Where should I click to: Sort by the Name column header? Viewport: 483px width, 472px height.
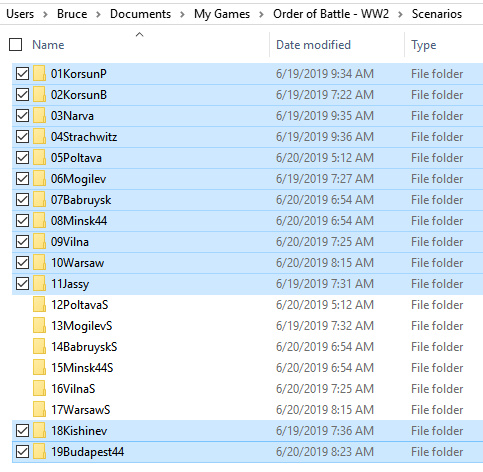click(x=48, y=45)
